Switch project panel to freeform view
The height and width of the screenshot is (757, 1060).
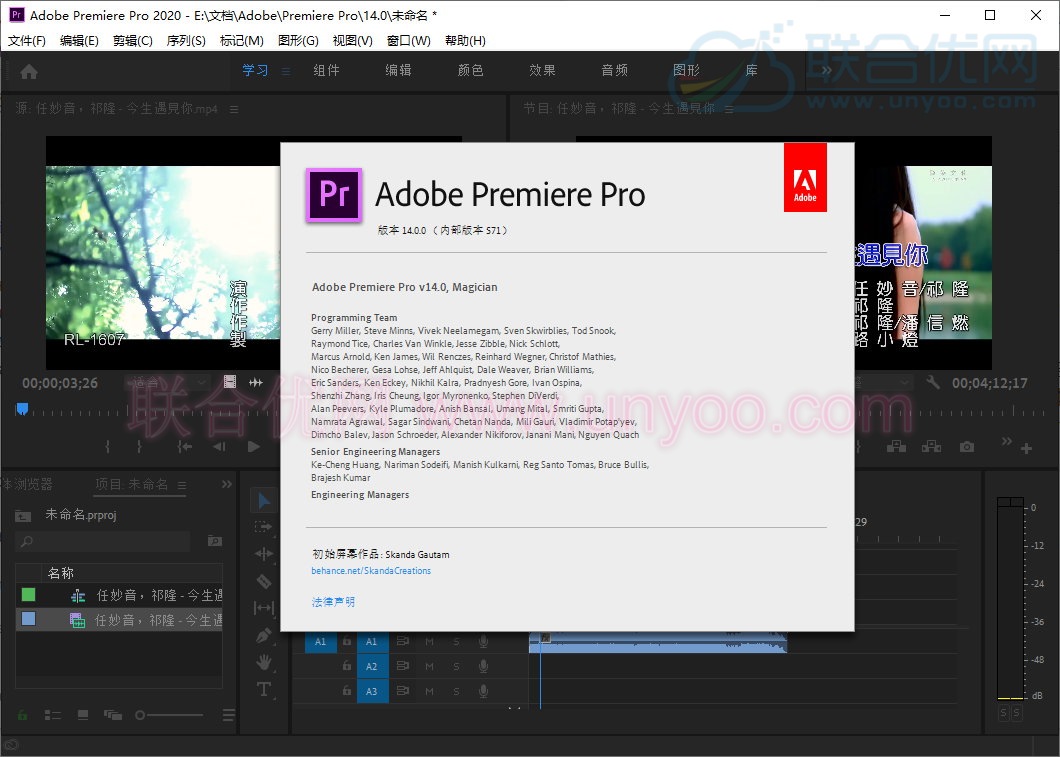(112, 714)
